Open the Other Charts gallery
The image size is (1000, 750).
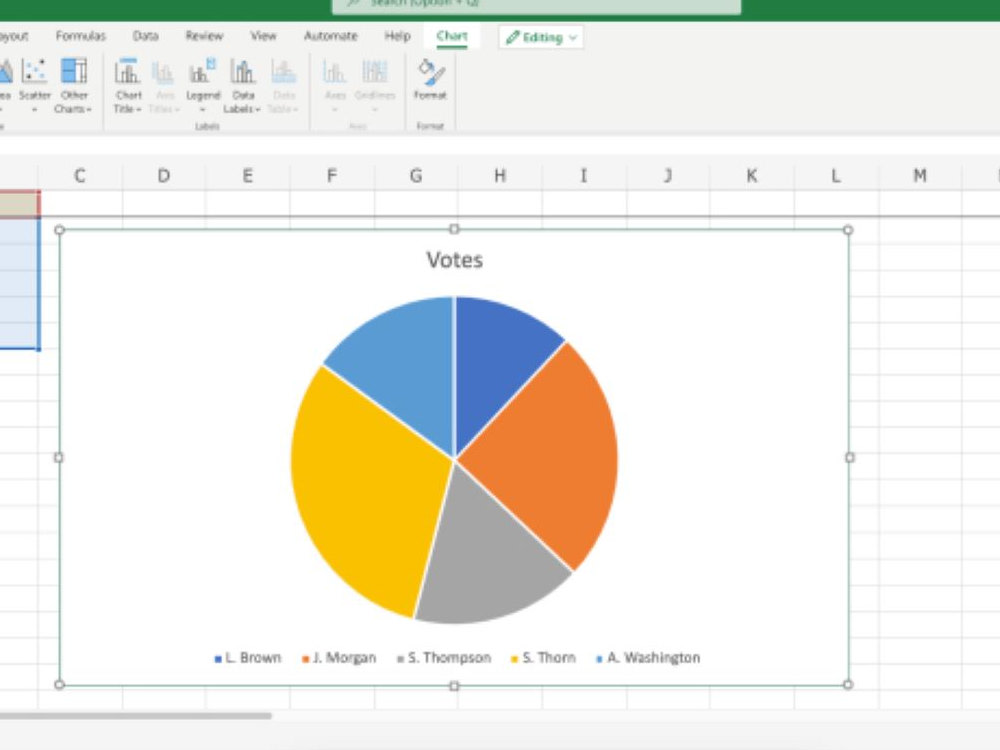coord(73,85)
